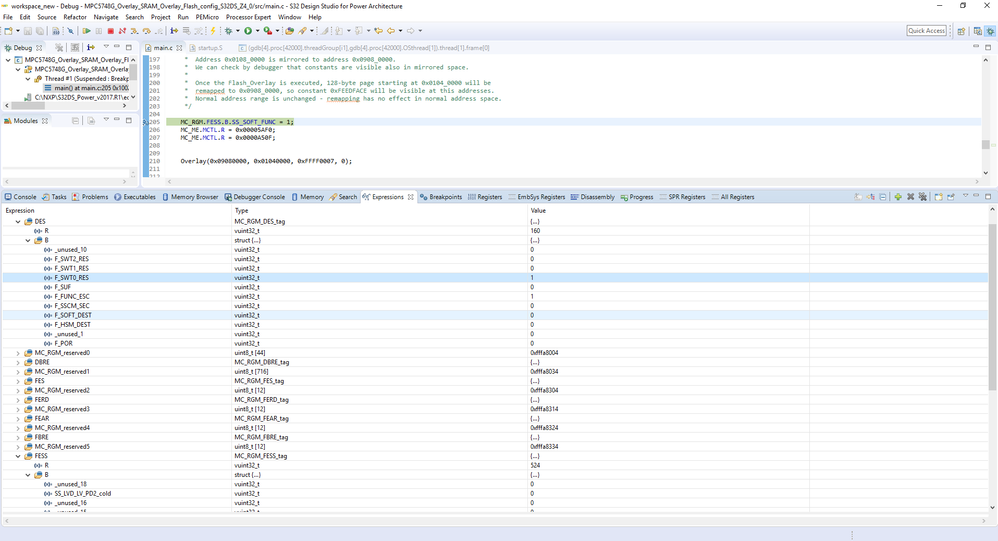
Task: Click the Resume debug toolbar icon
Action: pos(87,31)
